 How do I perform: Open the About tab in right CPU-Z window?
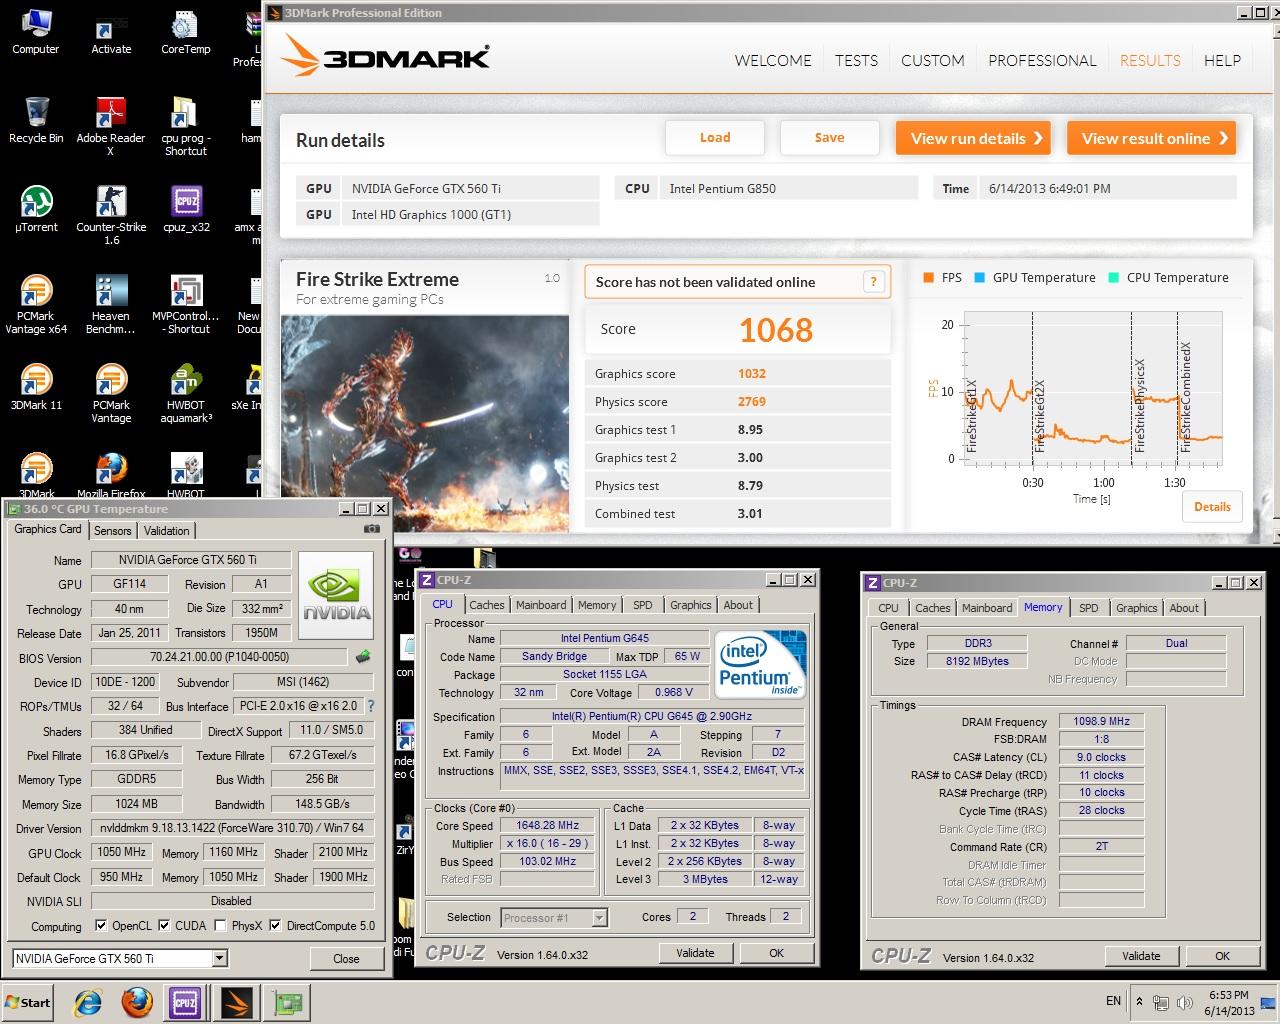(x=1184, y=608)
